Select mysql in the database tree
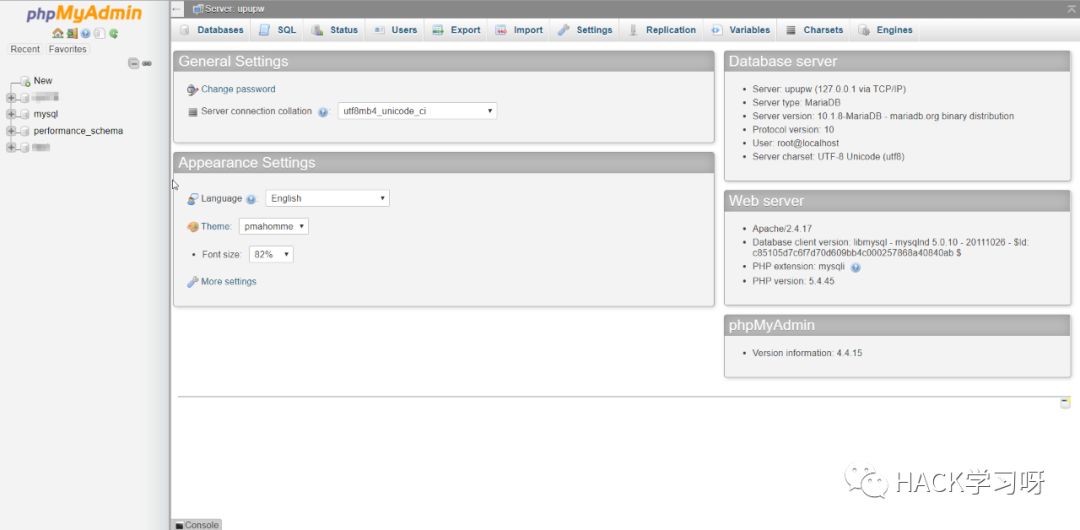Viewport: 1080px width, 530px height. 46,114
